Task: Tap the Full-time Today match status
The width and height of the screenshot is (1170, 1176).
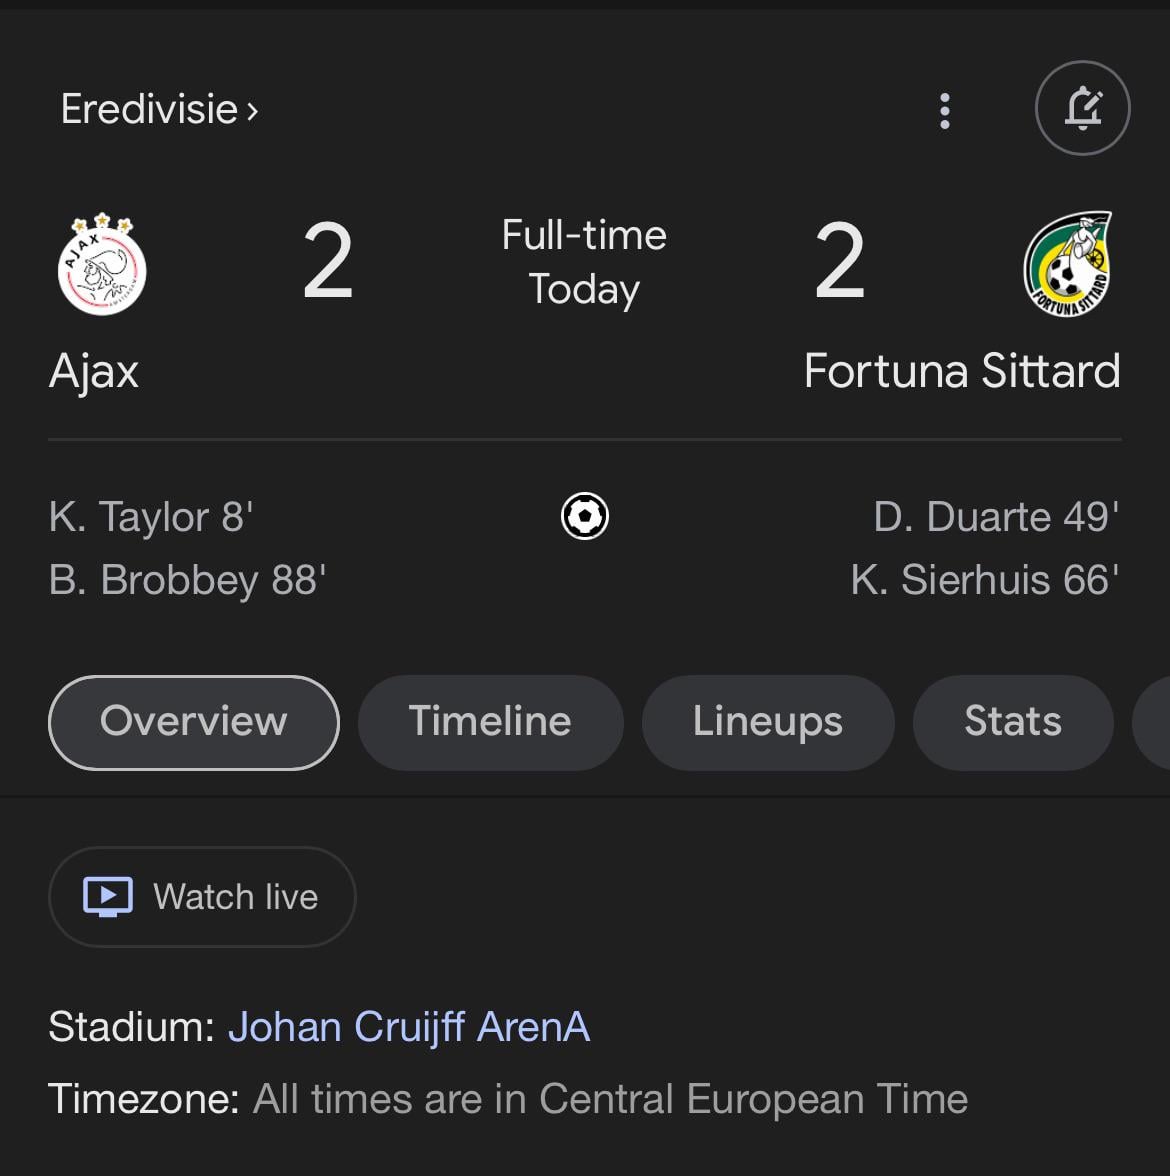Action: click(584, 262)
